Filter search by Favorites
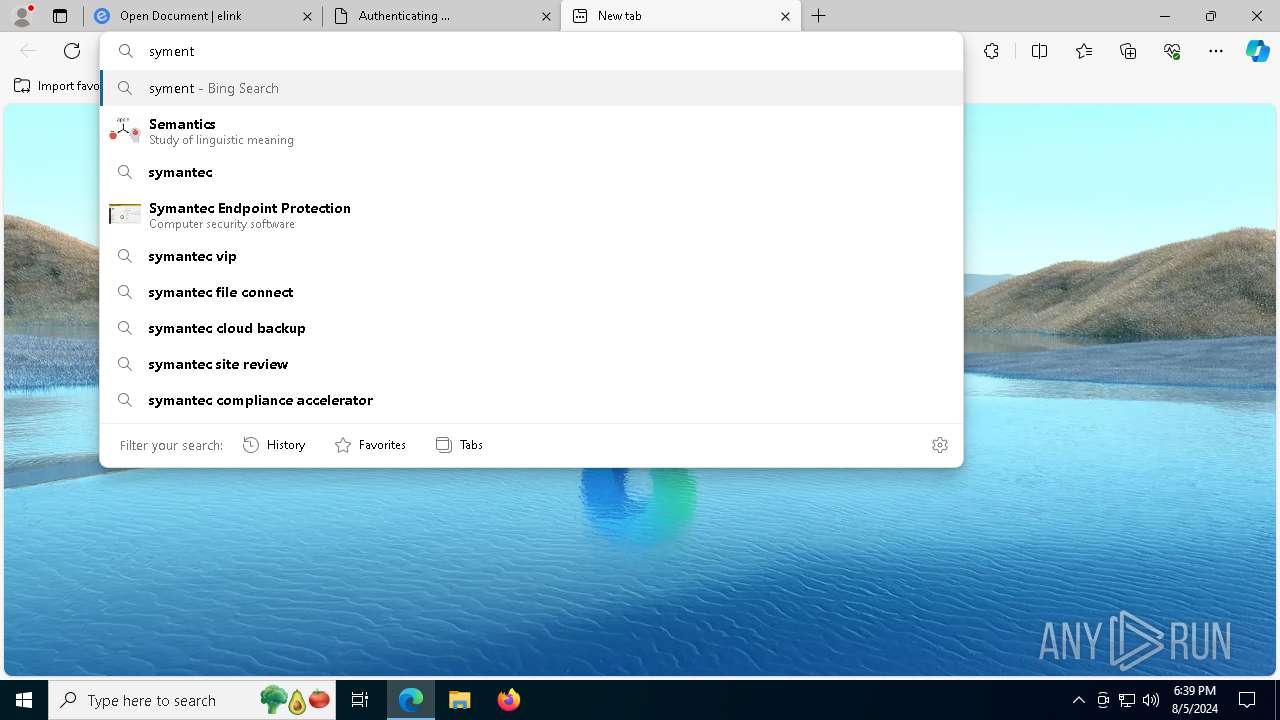The width and height of the screenshot is (1280, 720). pos(370,445)
